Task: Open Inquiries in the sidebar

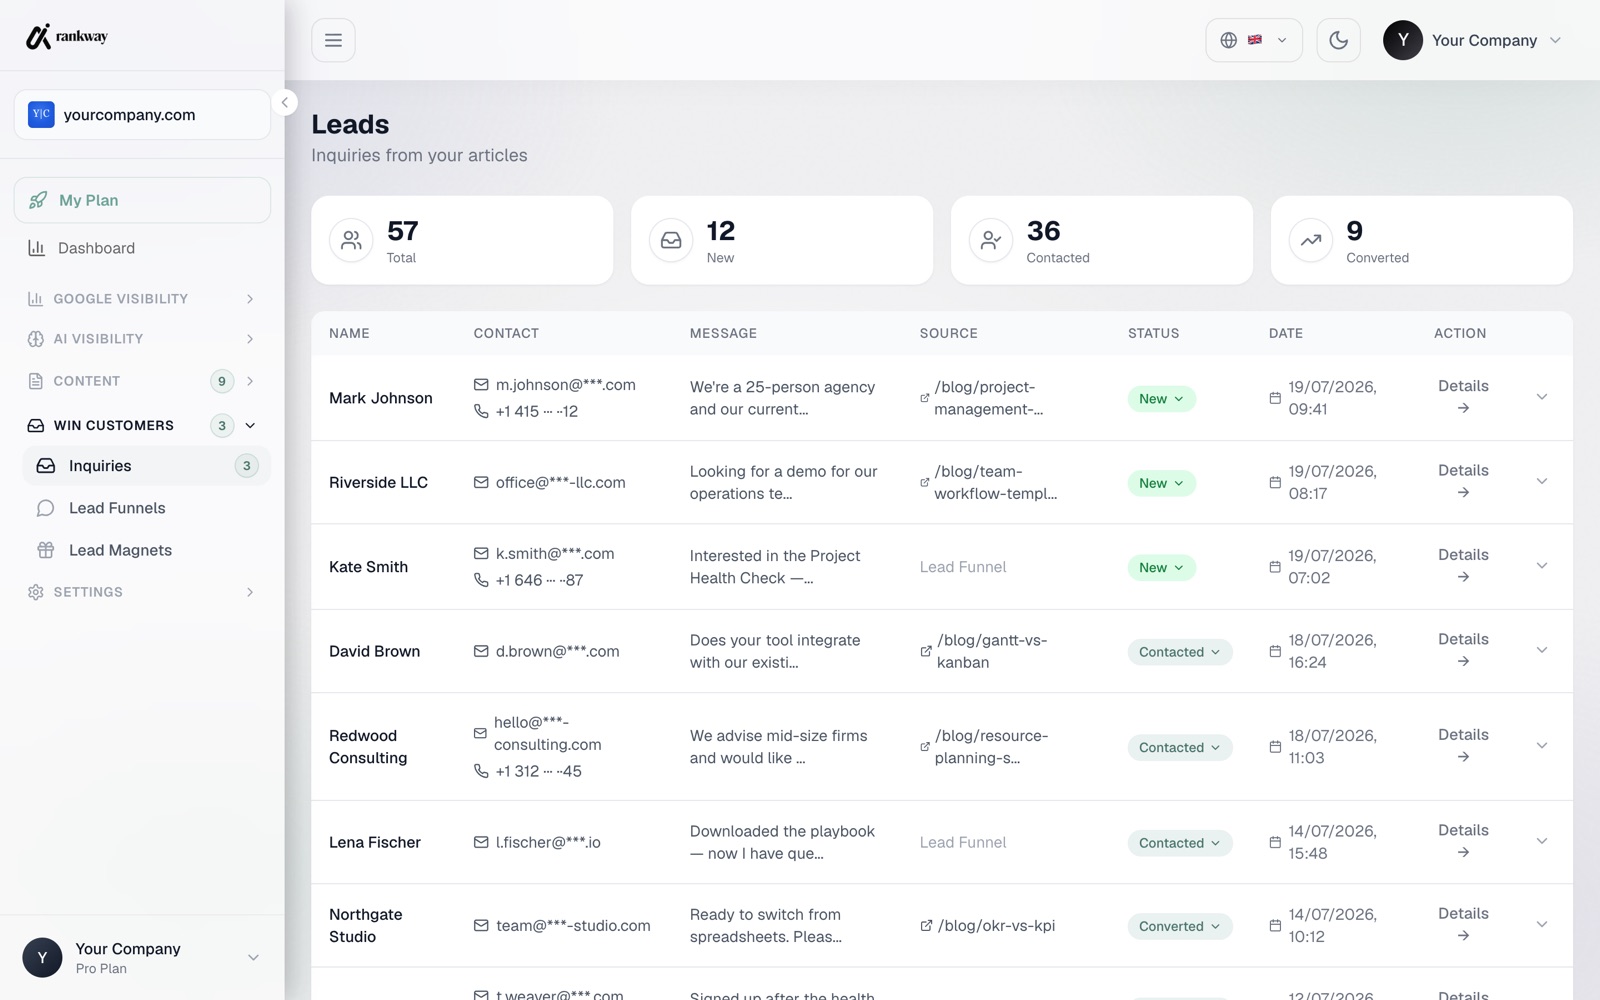Action: (x=146, y=466)
